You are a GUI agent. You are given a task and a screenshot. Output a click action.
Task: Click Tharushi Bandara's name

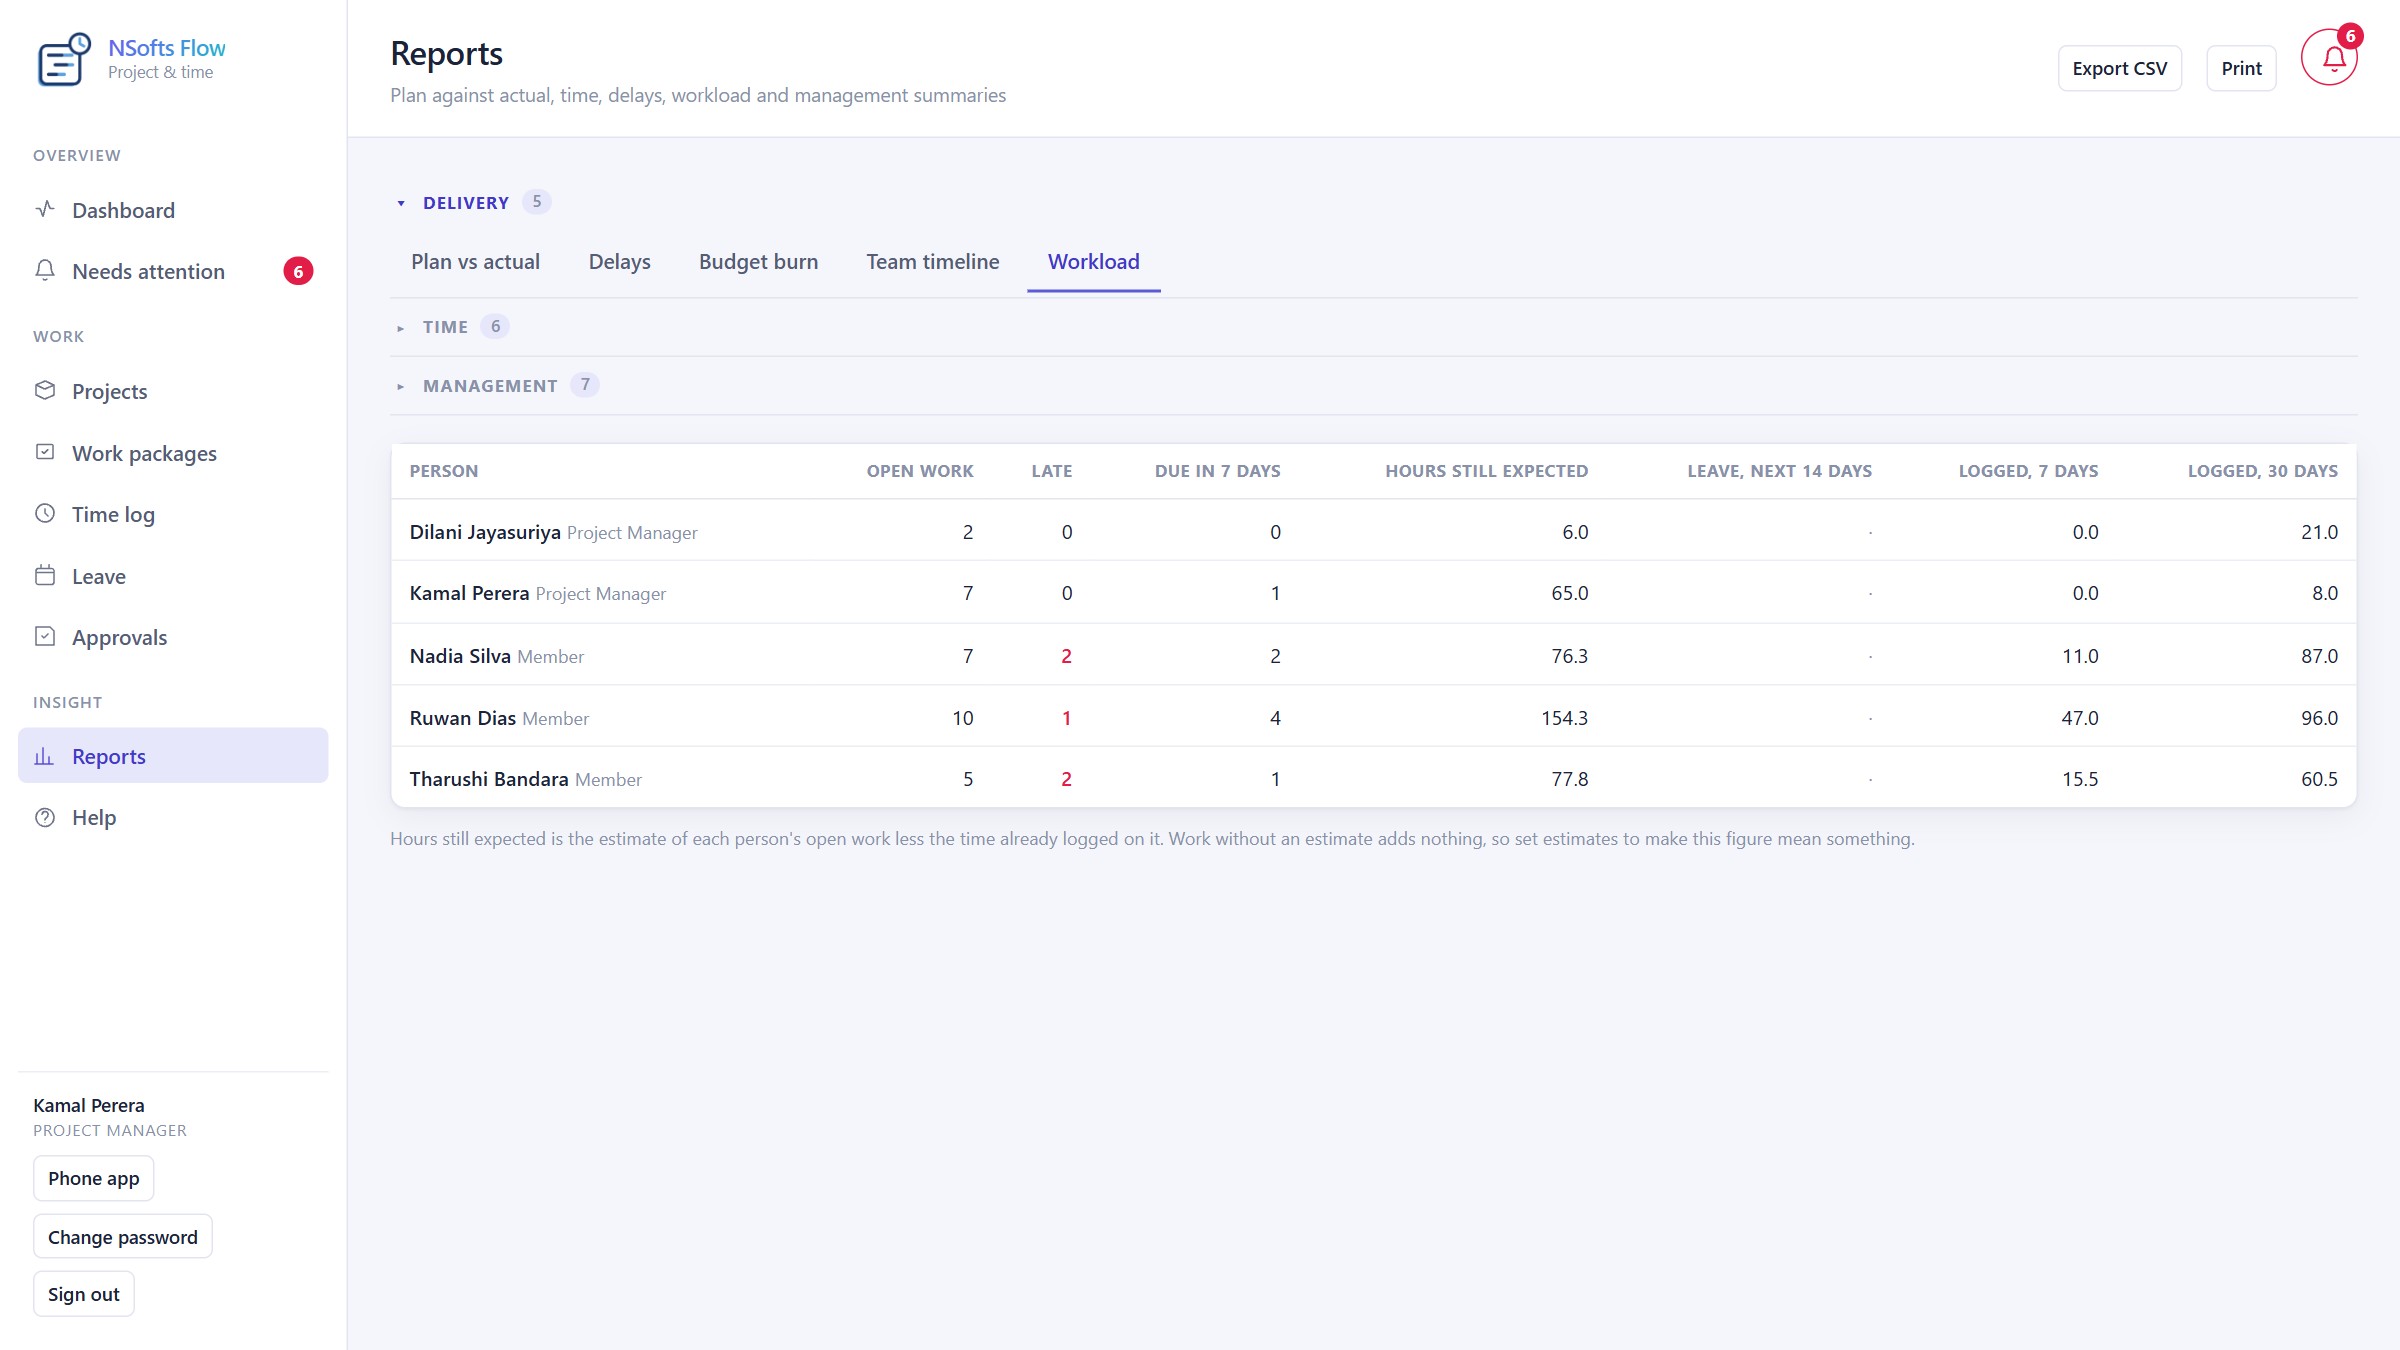tap(489, 779)
